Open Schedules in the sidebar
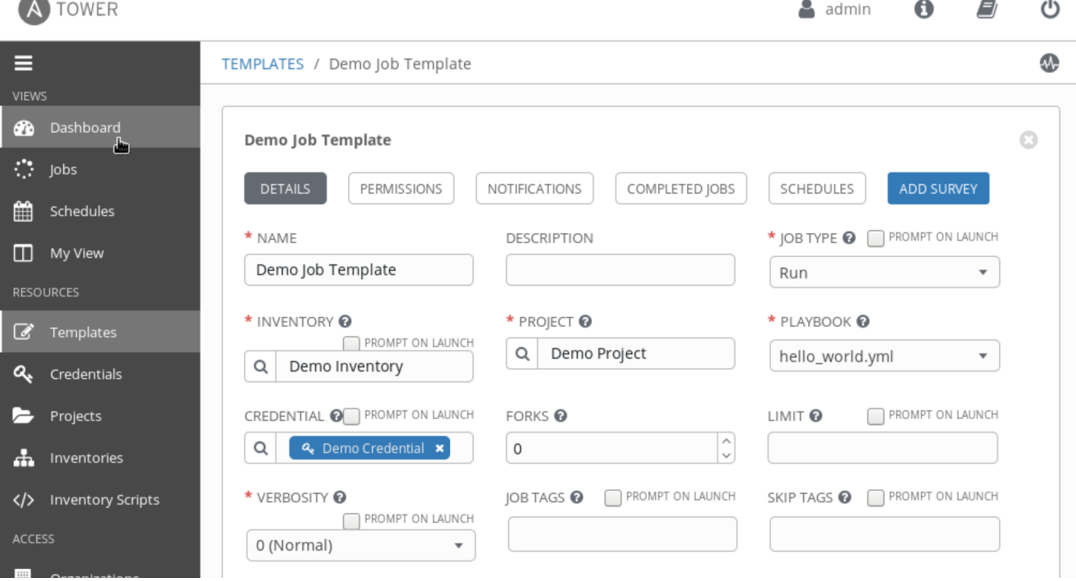This screenshot has width=1076, height=581. click(x=100, y=211)
